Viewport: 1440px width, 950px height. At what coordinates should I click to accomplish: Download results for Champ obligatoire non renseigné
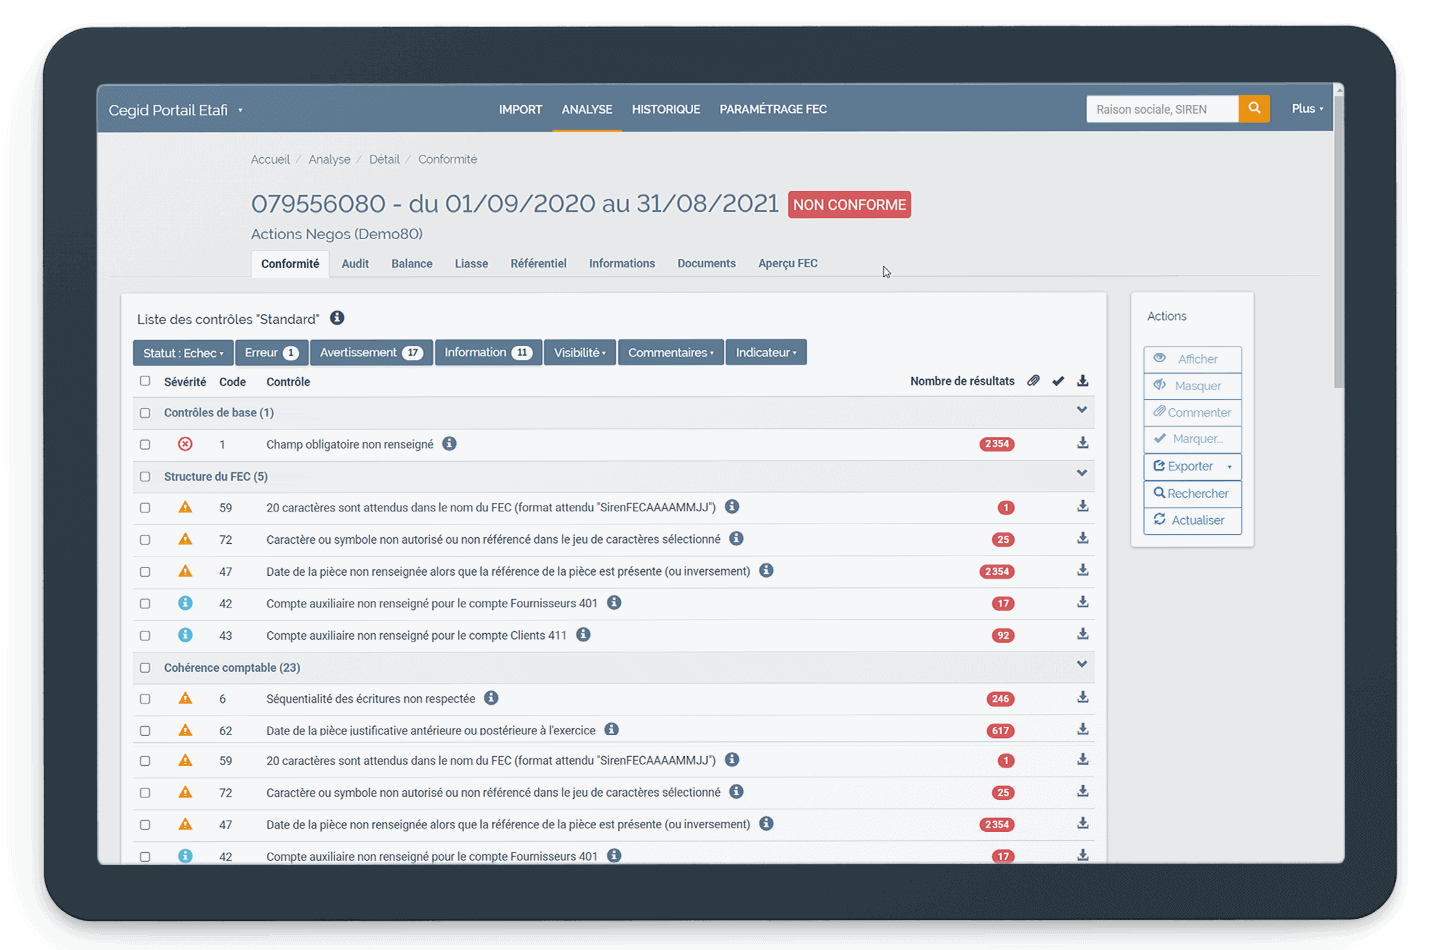[x=1082, y=443]
